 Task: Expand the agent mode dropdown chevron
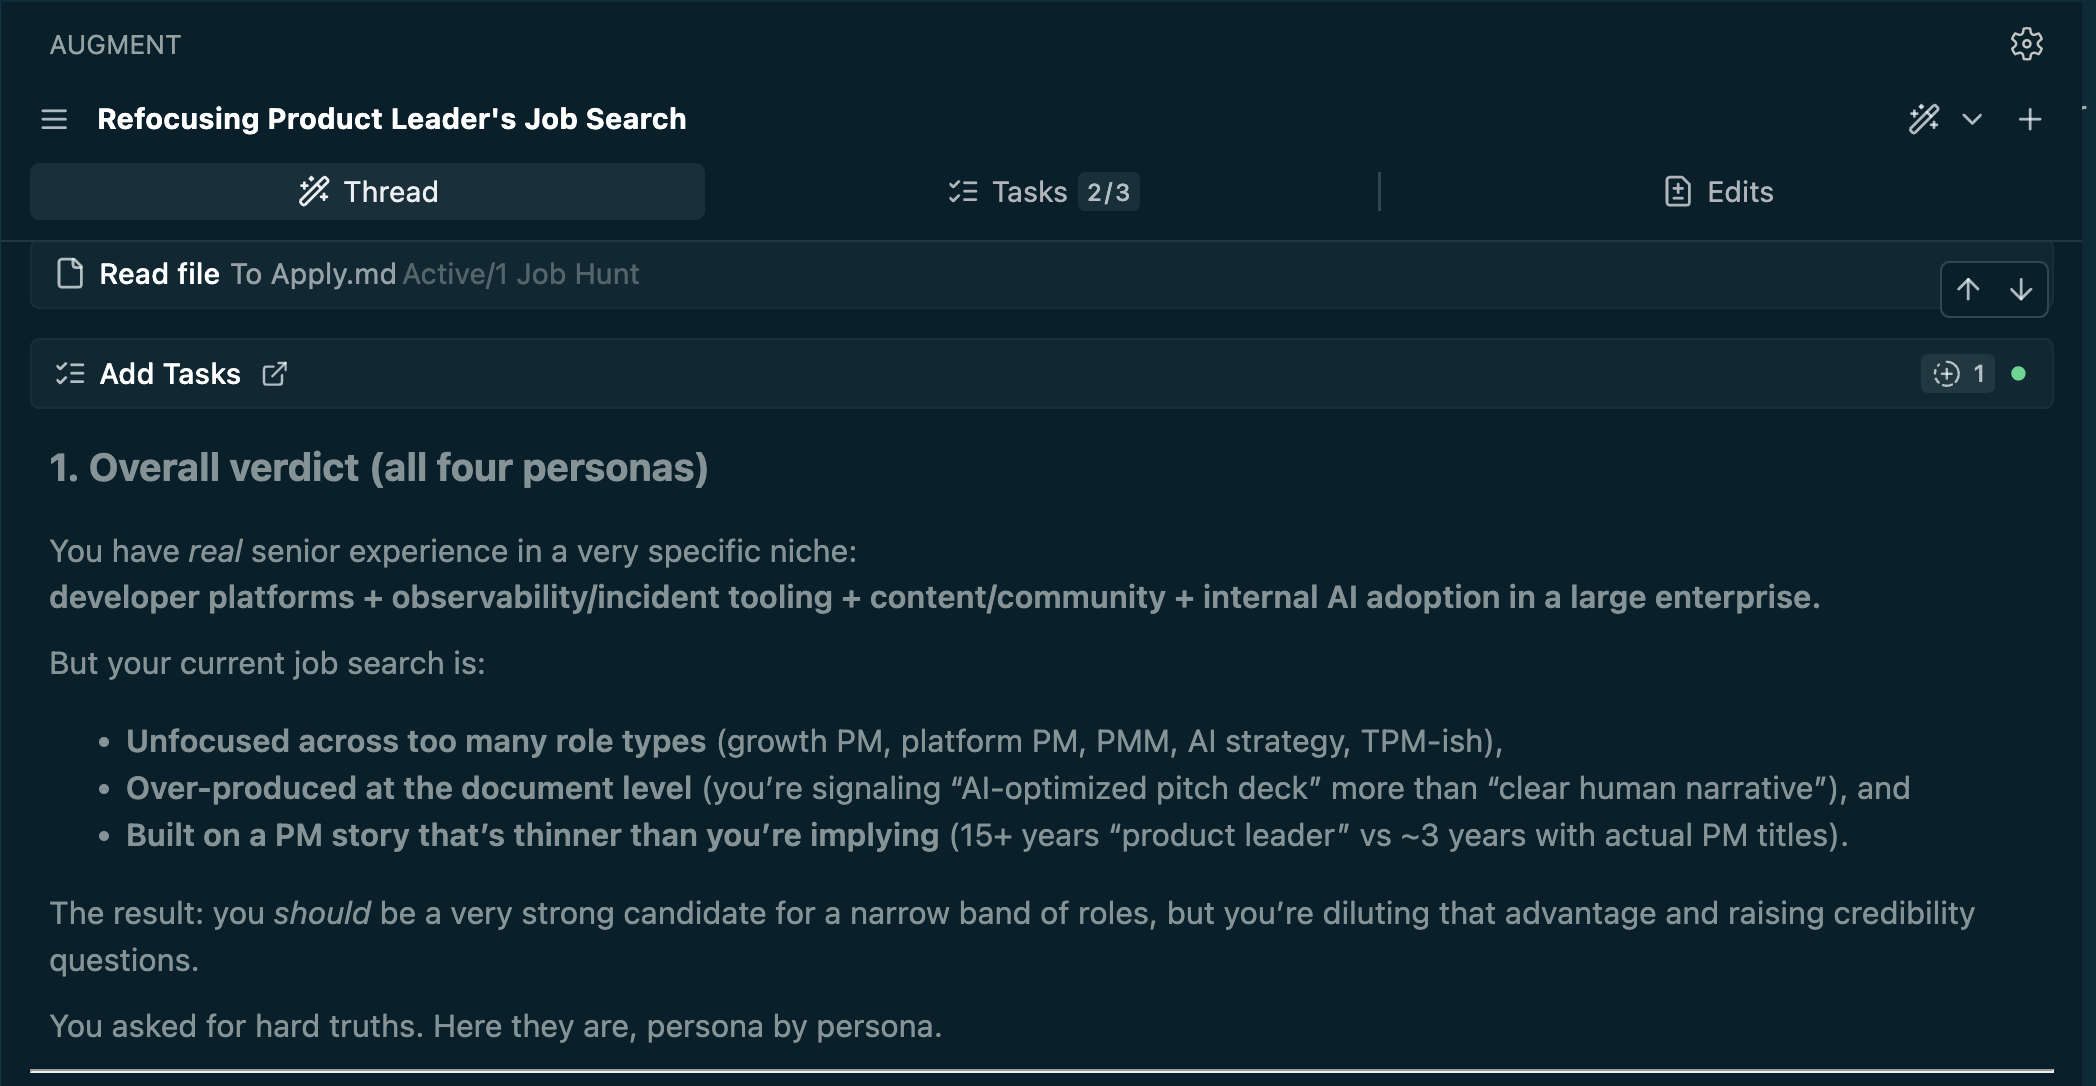point(1972,120)
